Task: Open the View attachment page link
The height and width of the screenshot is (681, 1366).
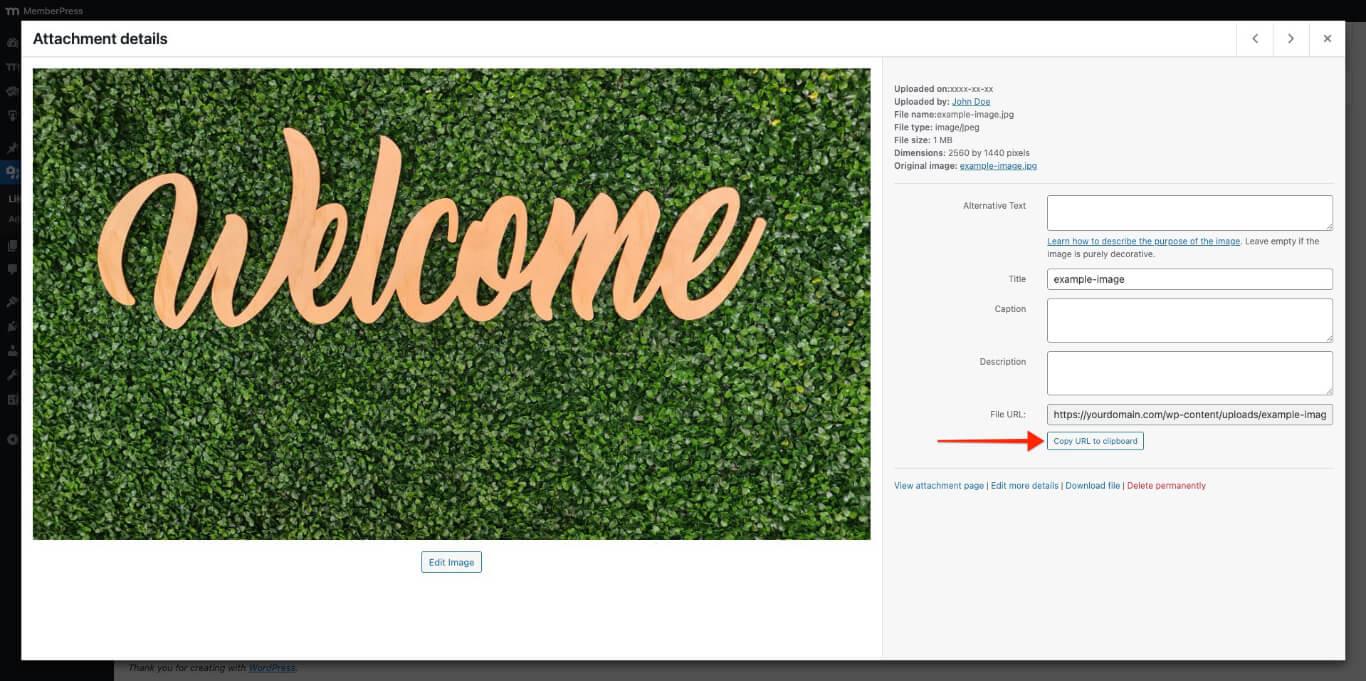Action: click(x=938, y=485)
